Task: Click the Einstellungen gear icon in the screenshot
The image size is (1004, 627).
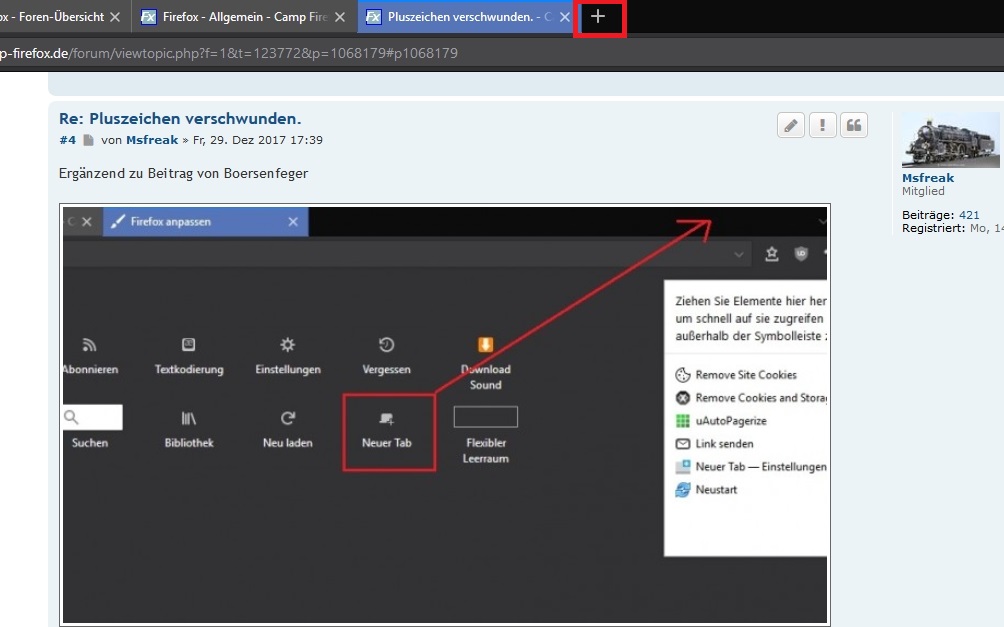Action: click(x=288, y=345)
